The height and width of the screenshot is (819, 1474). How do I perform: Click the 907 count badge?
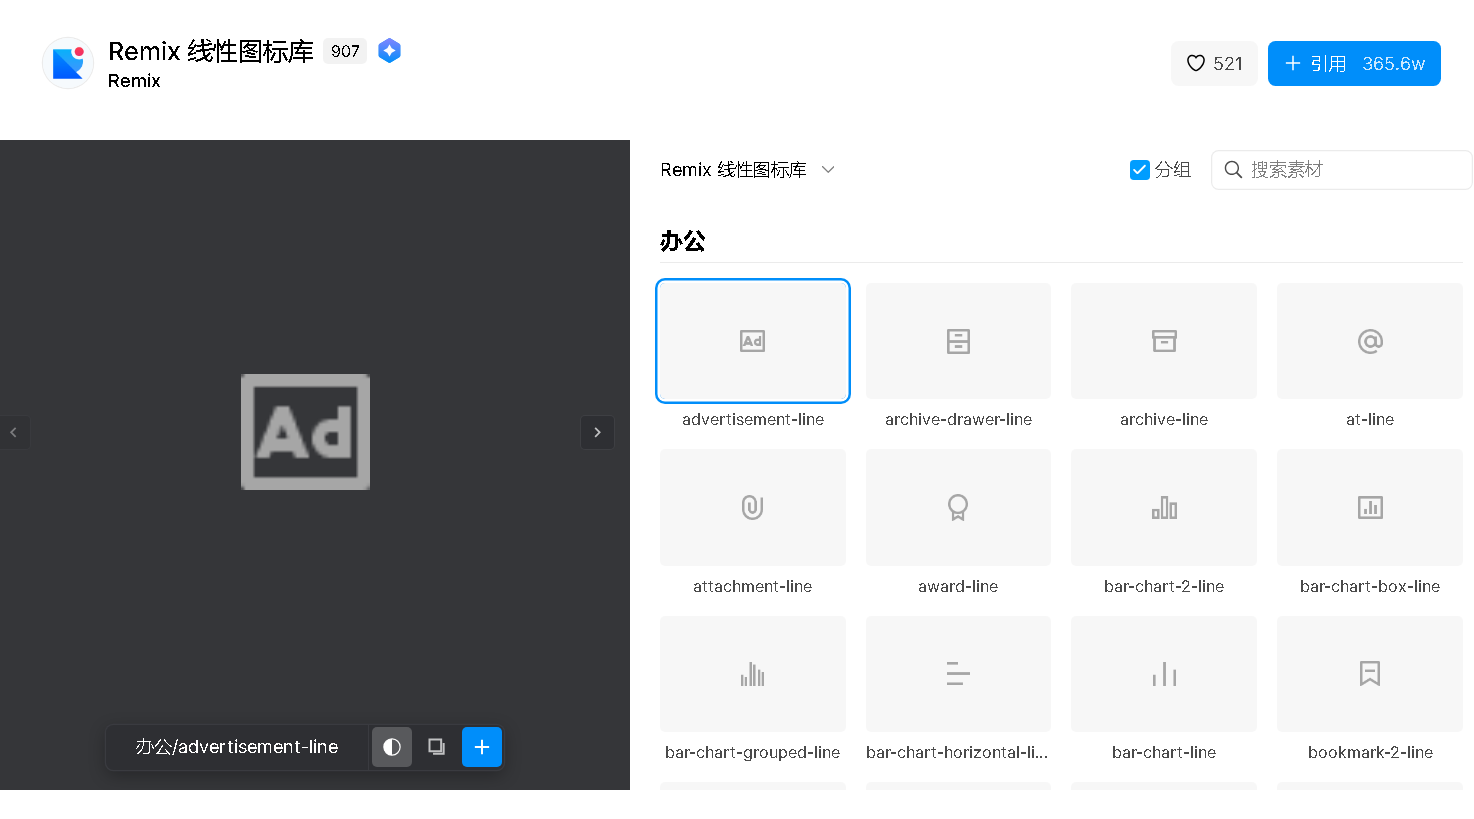(345, 51)
